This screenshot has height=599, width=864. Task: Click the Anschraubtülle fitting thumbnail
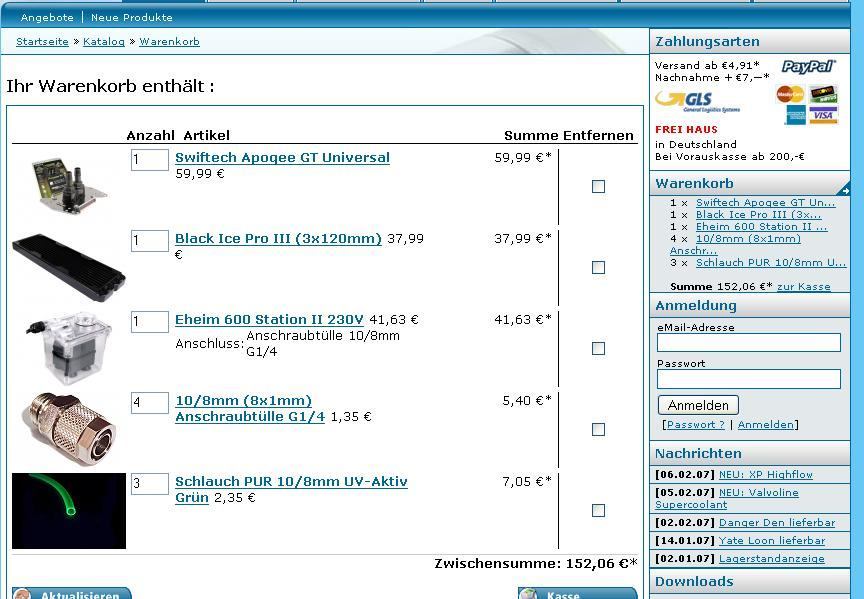69,429
